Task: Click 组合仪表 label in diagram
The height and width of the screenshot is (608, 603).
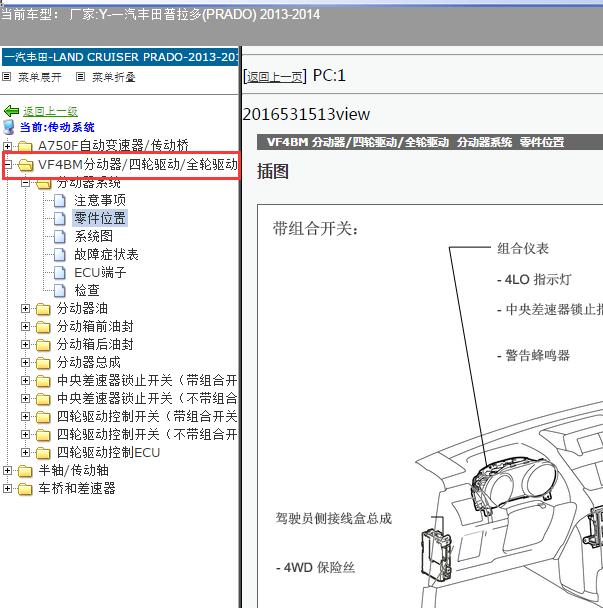Action: [x=523, y=249]
